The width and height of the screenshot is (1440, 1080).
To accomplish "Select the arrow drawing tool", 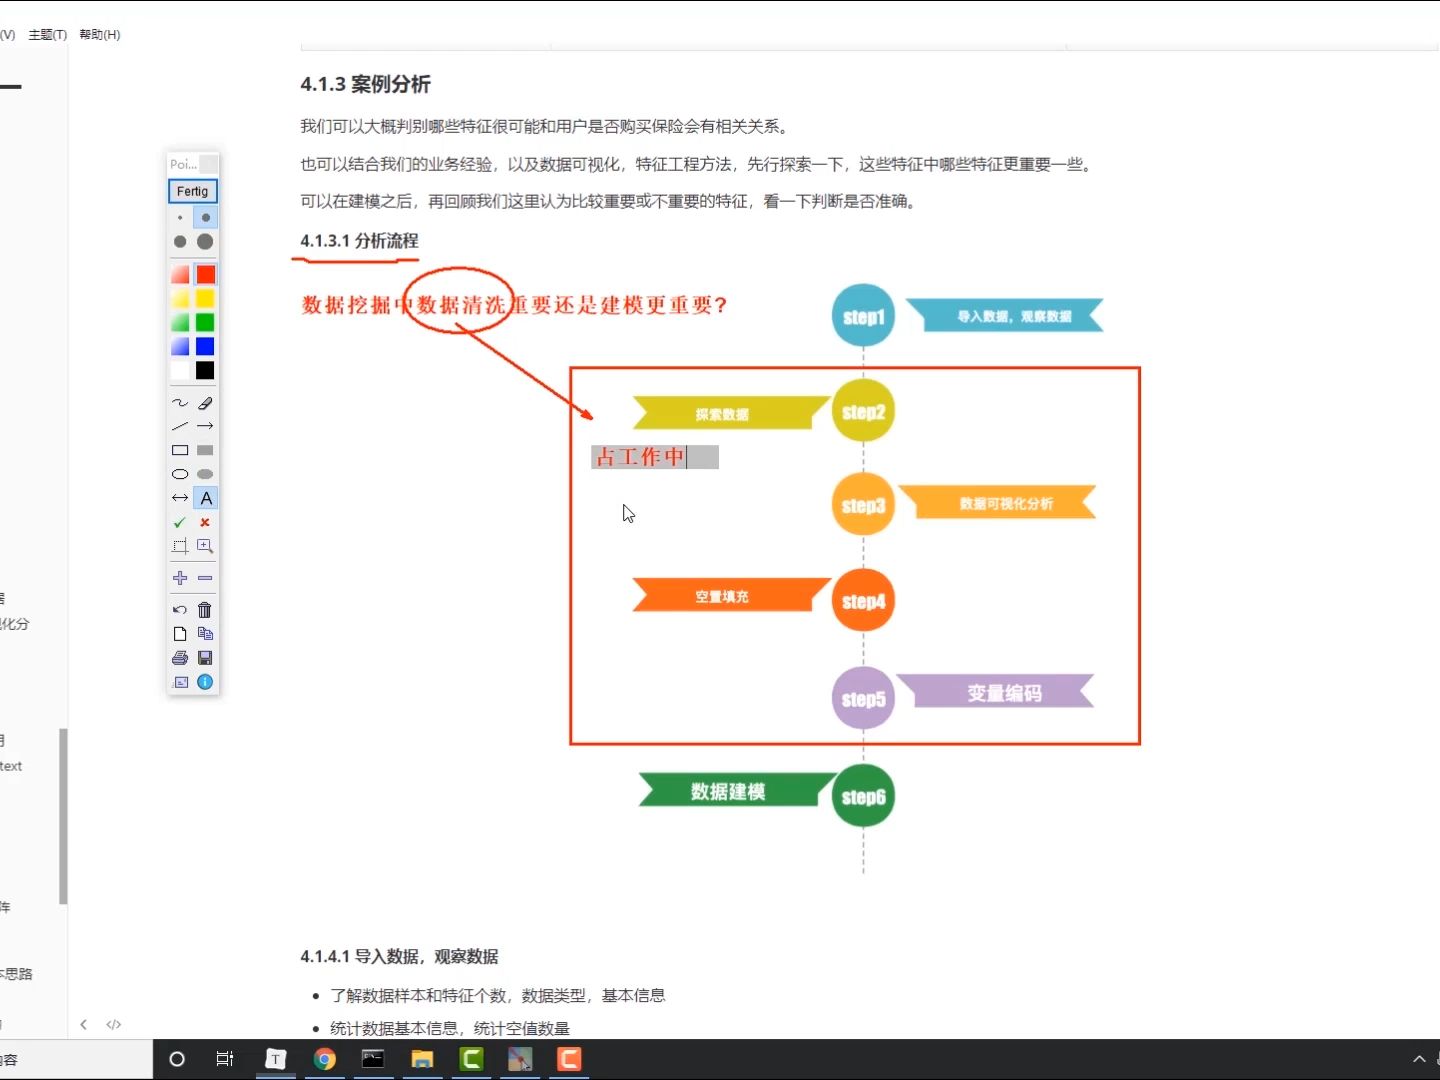I will click(205, 427).
